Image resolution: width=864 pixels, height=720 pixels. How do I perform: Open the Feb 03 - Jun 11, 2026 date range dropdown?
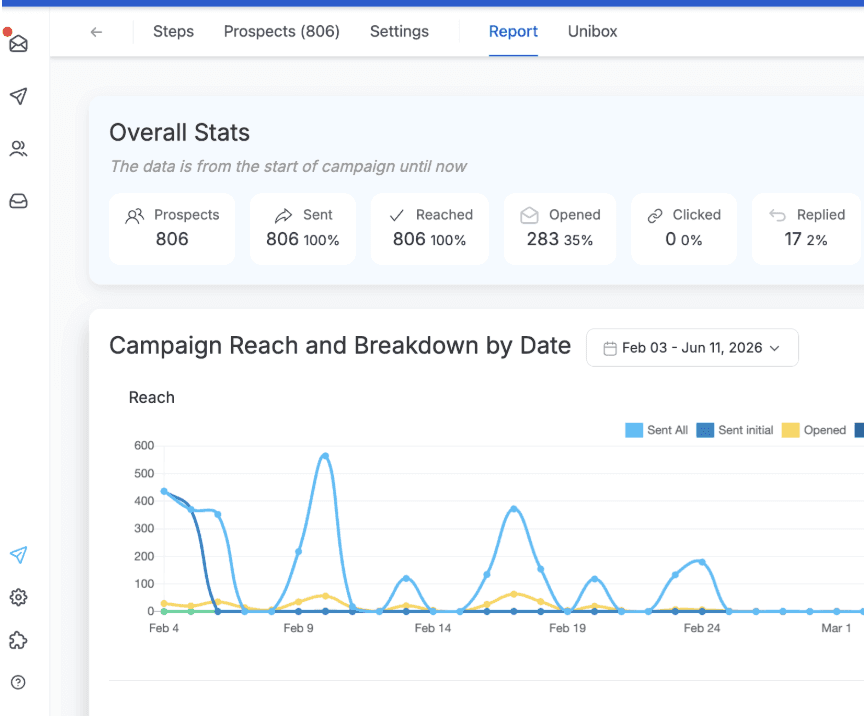tap(692, 348)
